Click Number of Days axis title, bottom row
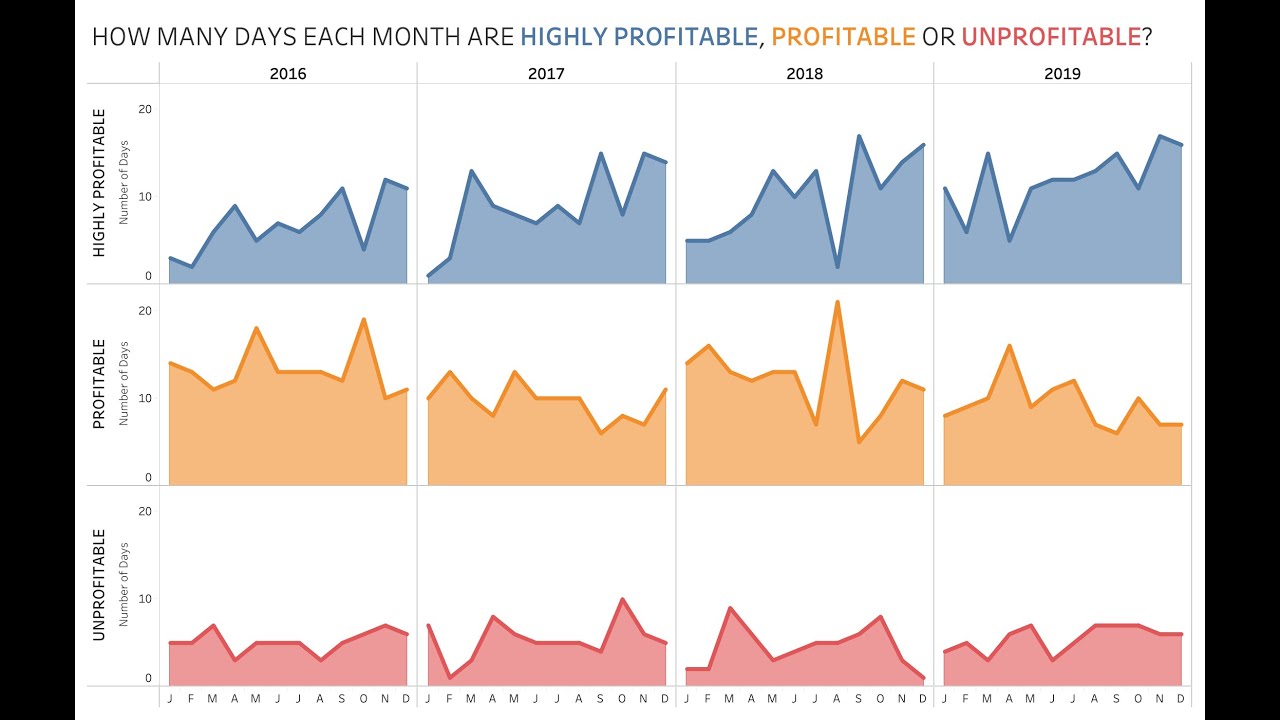Image resolution: width=1280 pixels, height=720 pixels. coord(124,585)
